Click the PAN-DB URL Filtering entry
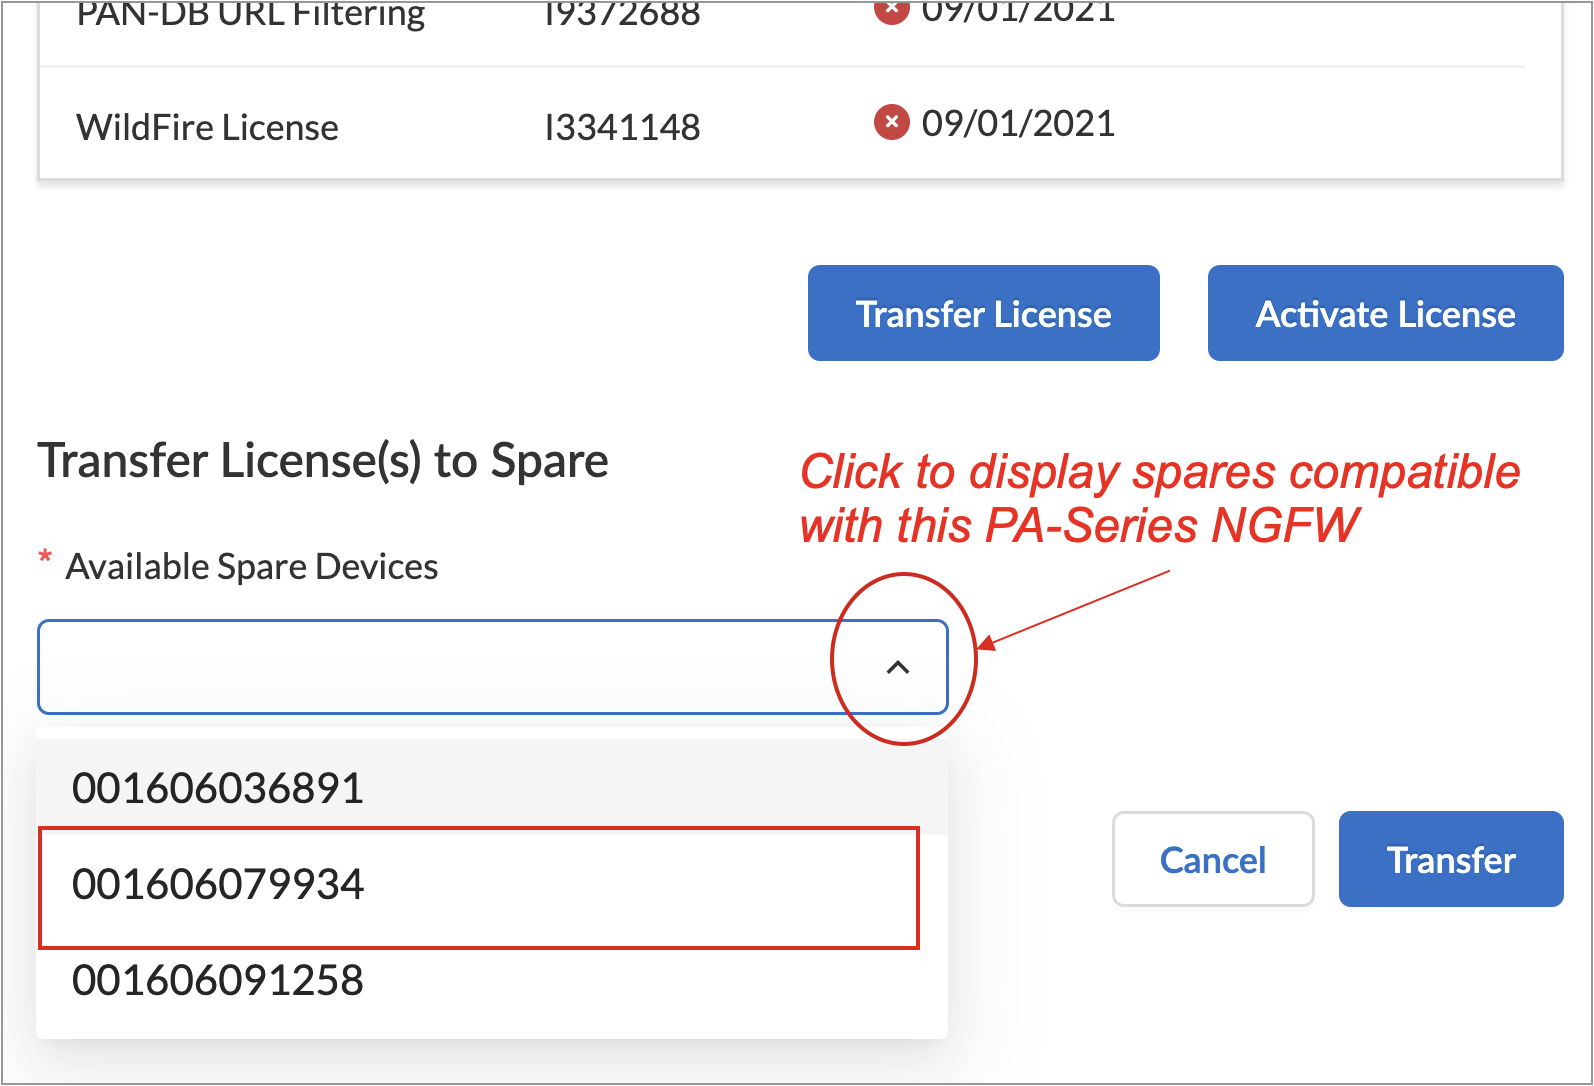Viewport: 1594px width, 1086px height. click(251, 14)
